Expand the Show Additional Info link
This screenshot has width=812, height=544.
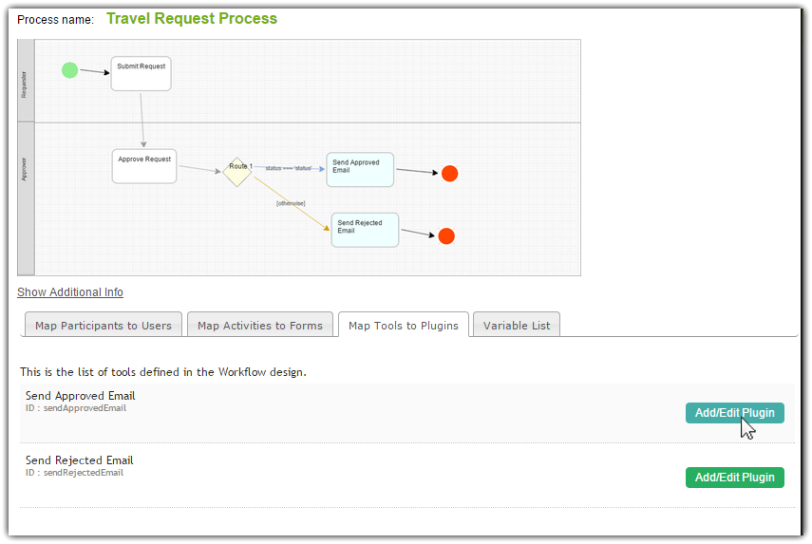[70, 292]
